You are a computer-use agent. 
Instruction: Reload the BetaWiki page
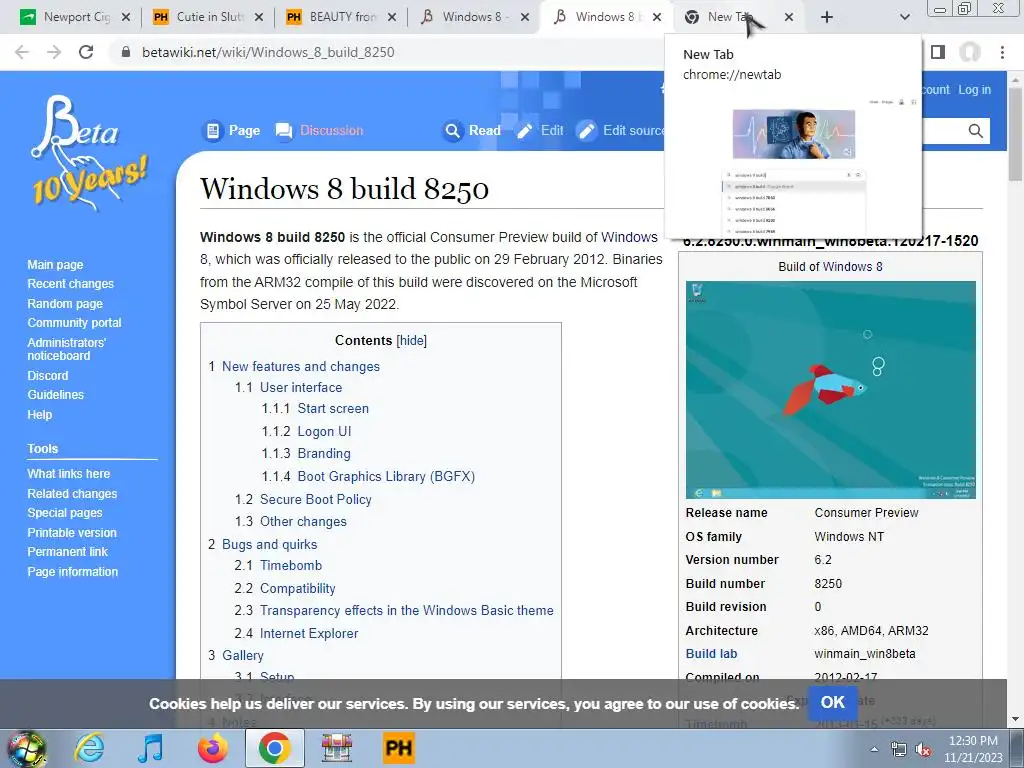point(86,52)
